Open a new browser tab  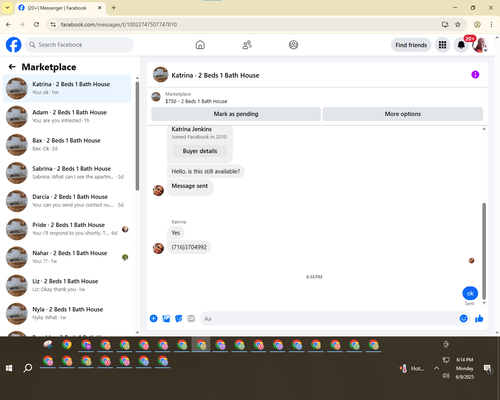click(114, 8)
